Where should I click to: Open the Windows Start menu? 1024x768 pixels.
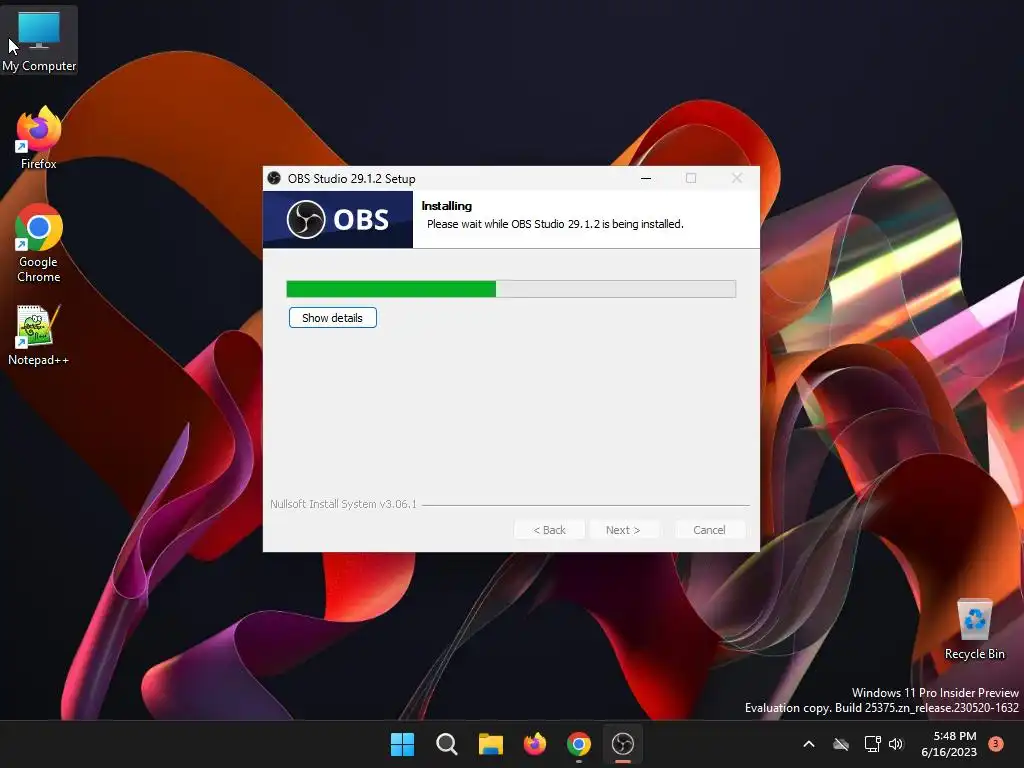[402, 744]
